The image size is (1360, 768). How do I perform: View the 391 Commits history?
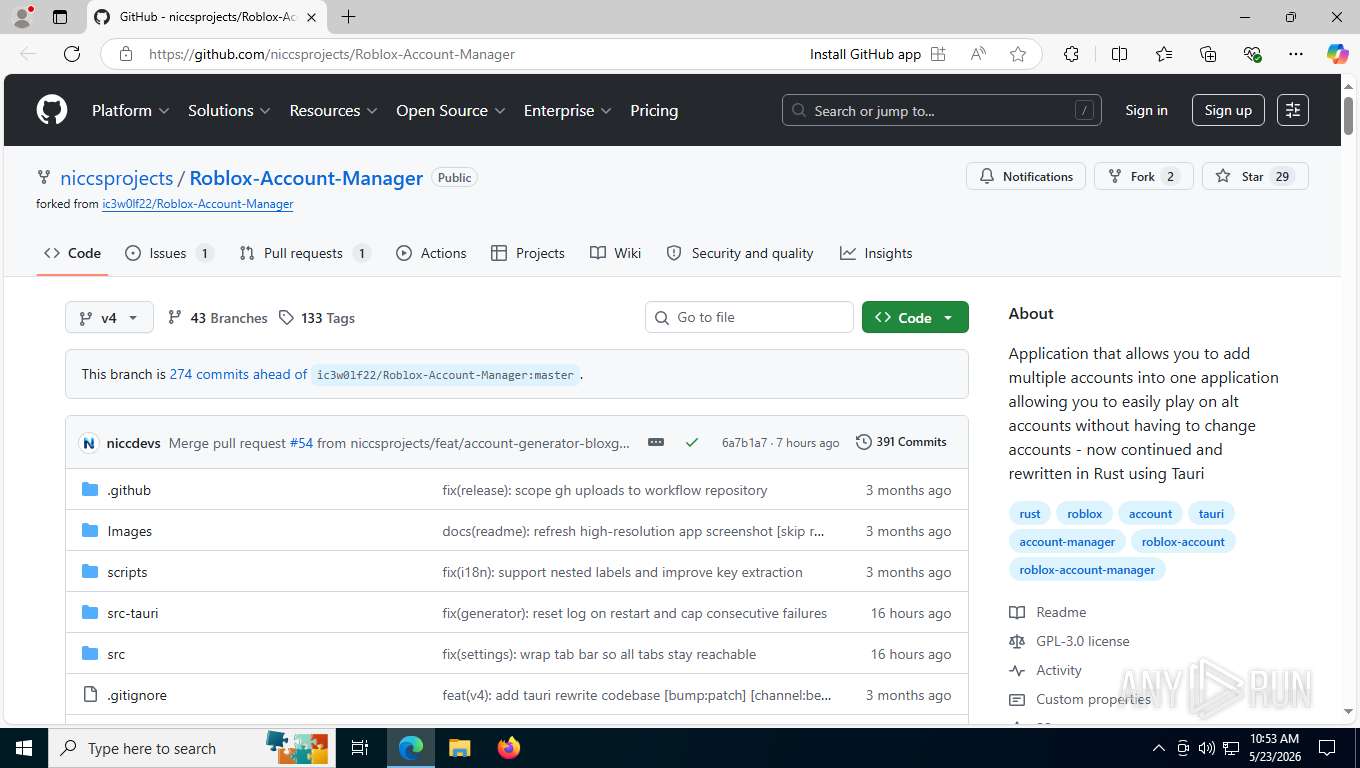click(x=901, y=442)
